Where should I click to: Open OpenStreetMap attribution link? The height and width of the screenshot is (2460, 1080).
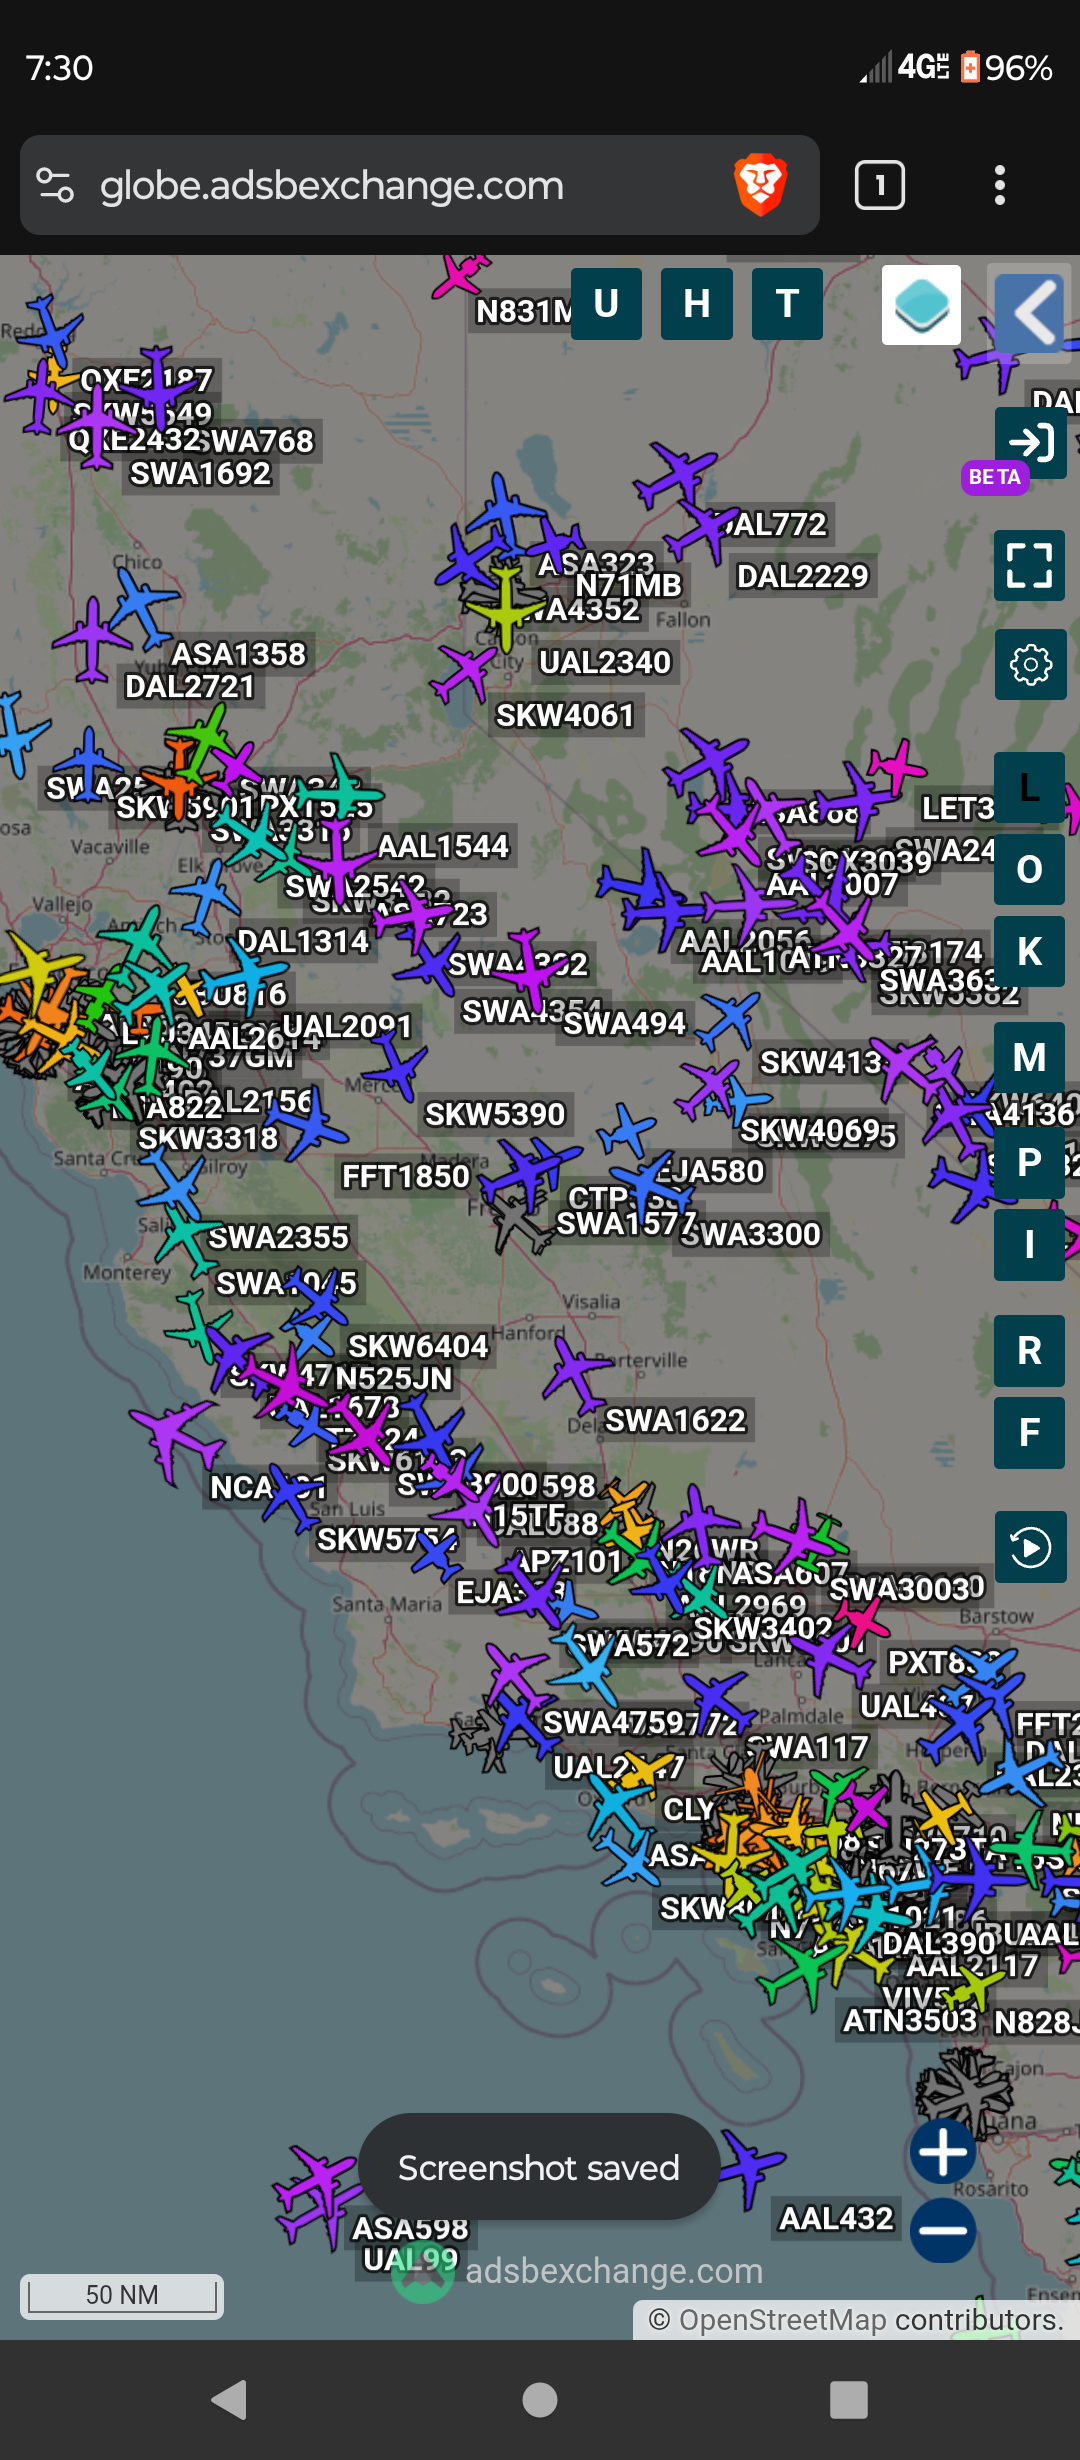(x=782, y=2320)
